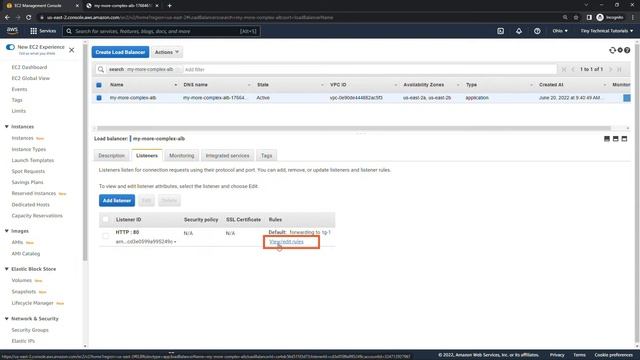
Task: Open Cookie preferences in the footer
Action: pos(613,355)
